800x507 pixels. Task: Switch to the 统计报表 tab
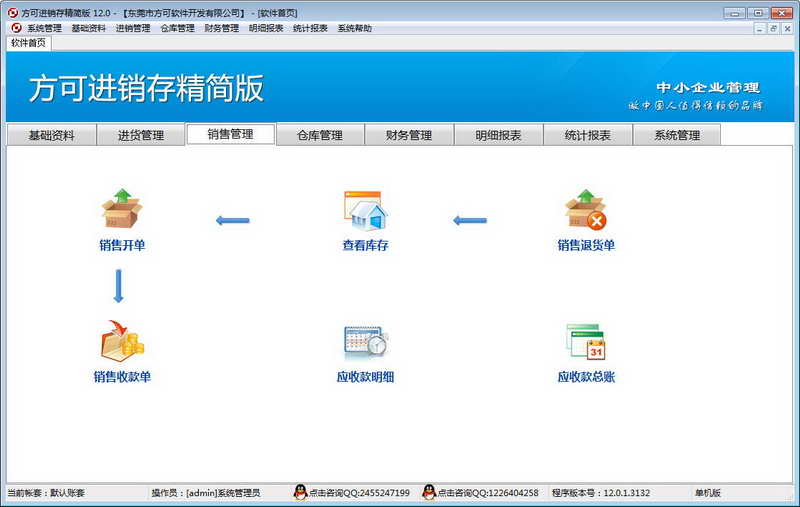click(x=587, y=136)
